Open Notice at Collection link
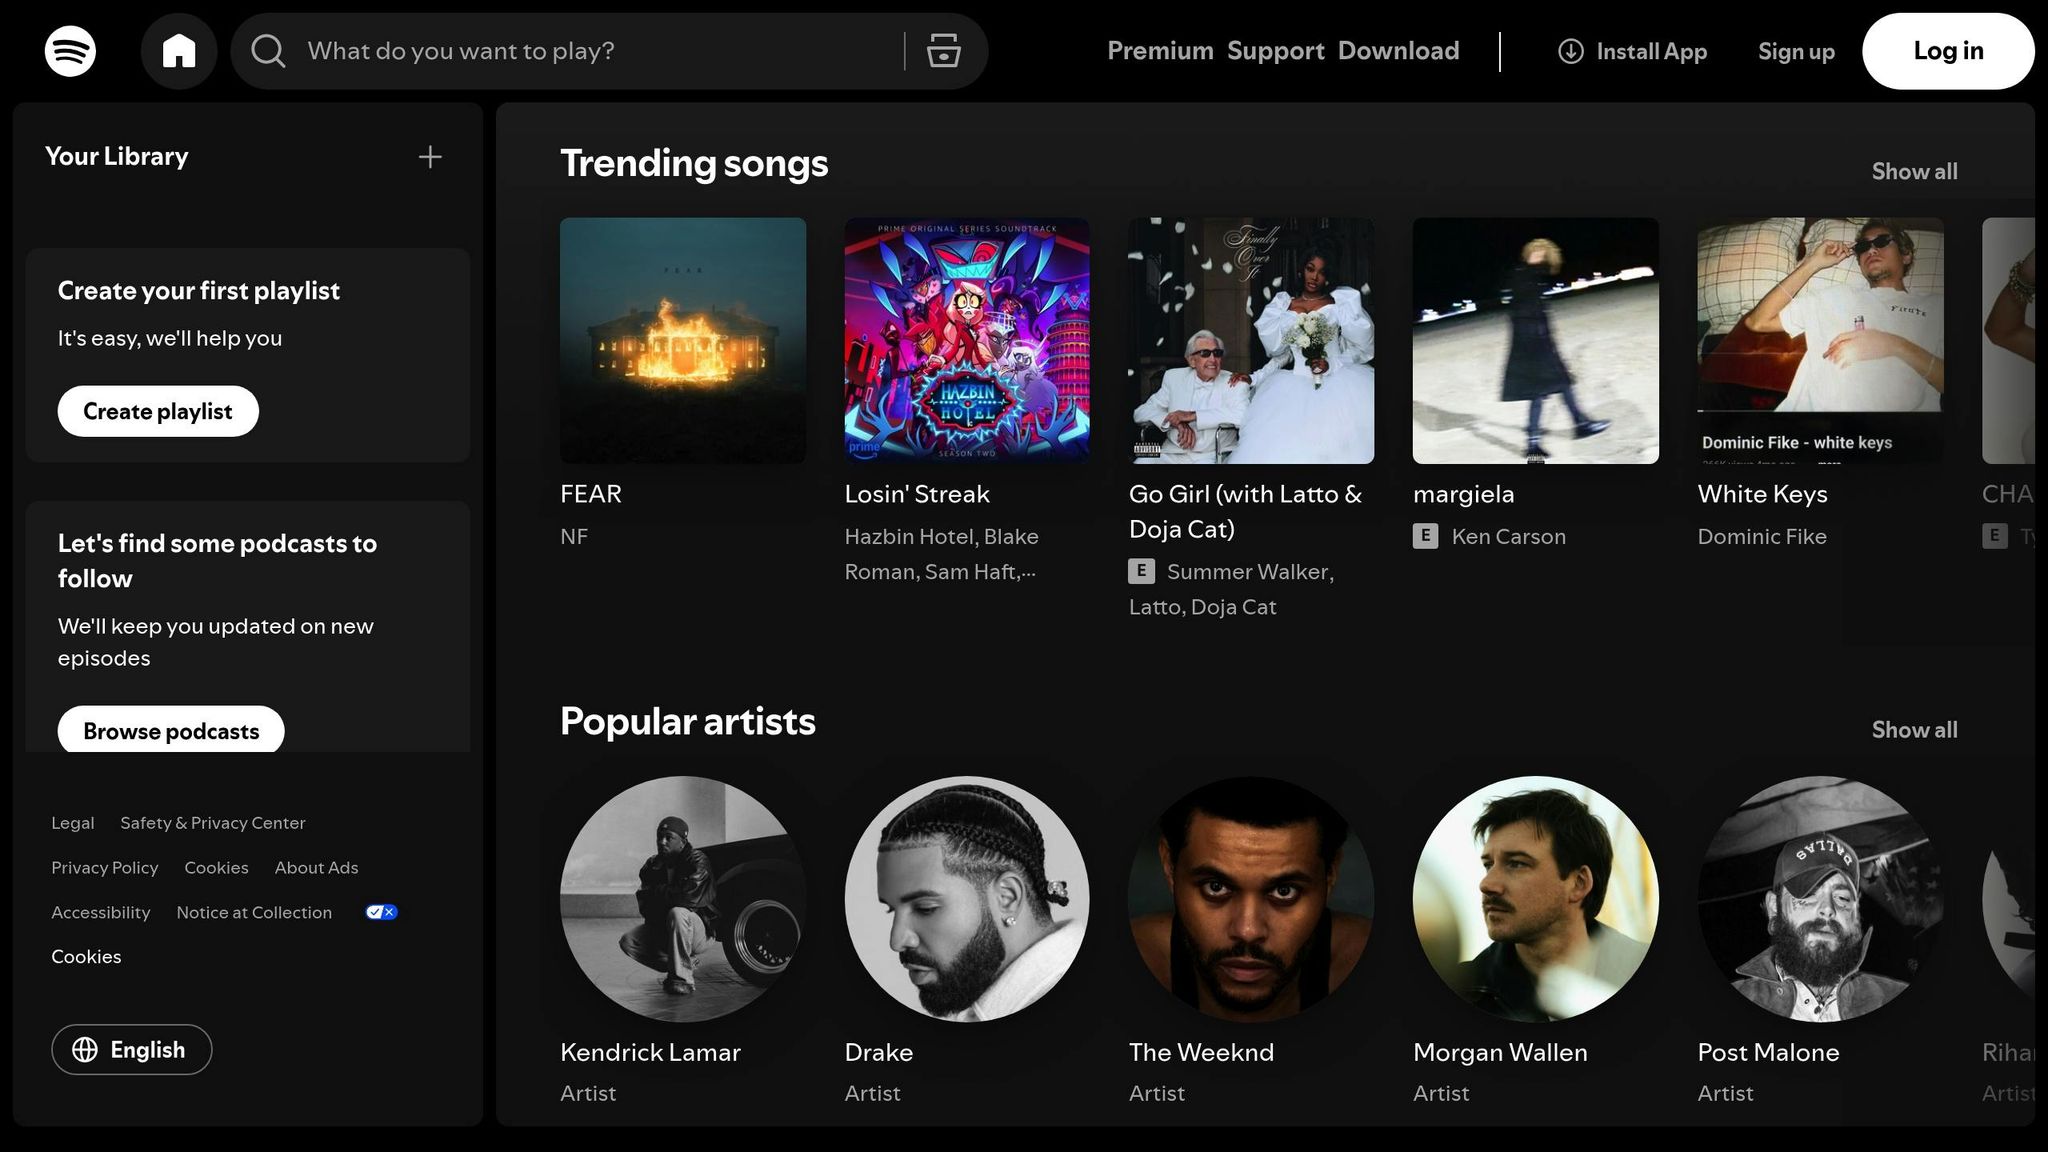The image size is (2048, 1152). (254, 912)
